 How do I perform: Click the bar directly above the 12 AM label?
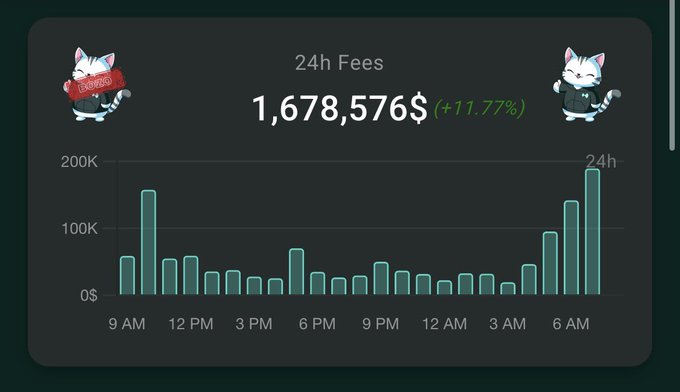(x=445, y=288)
